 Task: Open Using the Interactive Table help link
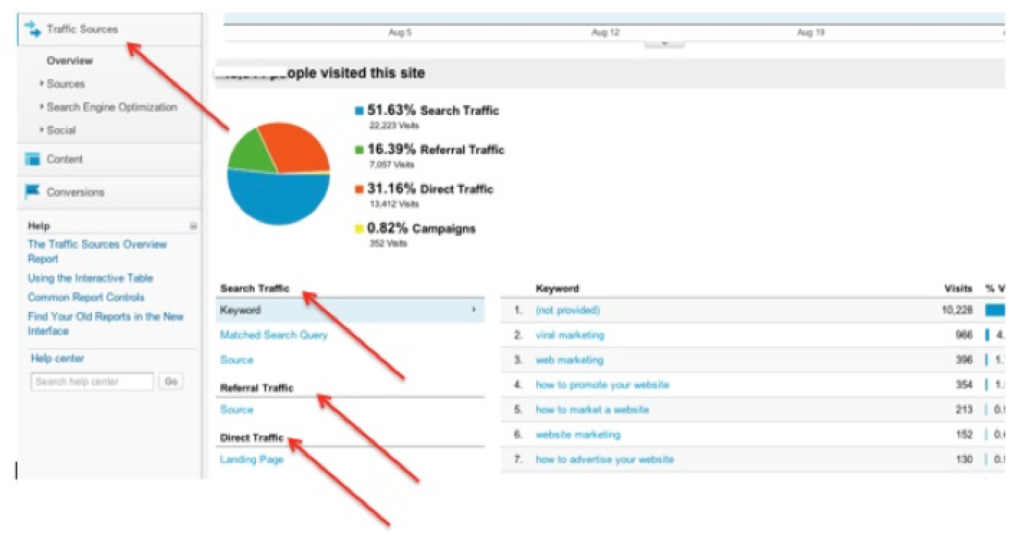click(90, 278)
